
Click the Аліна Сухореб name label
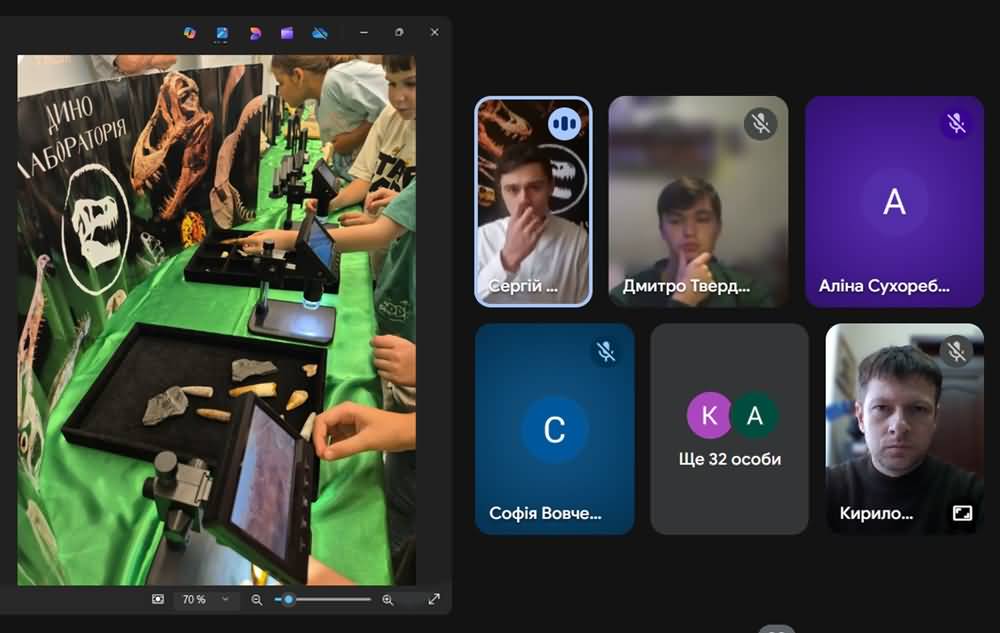coord(884,286)
